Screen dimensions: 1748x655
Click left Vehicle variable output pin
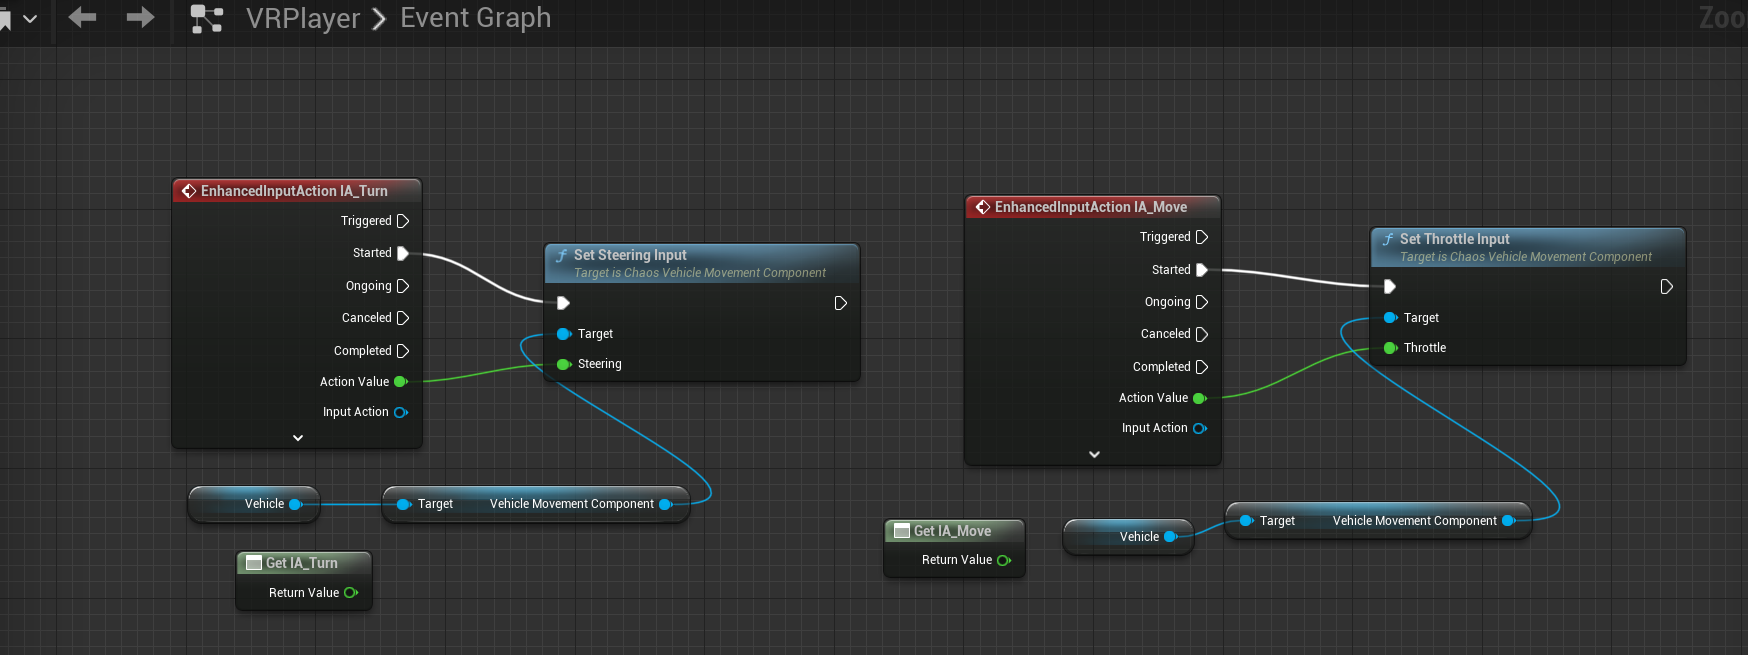[x=296, y=504]
